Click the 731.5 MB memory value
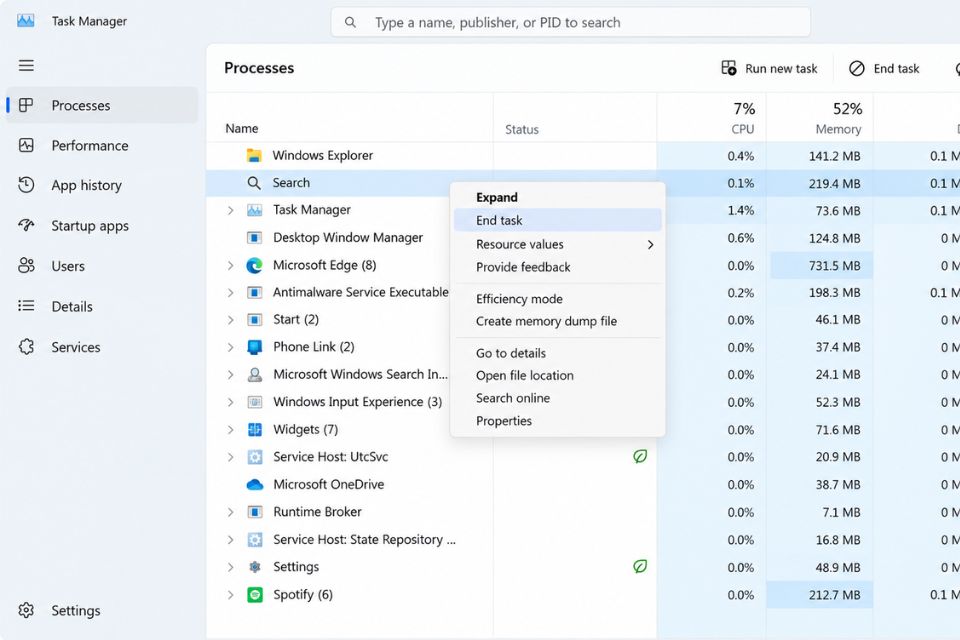This screenshot has height=640, width=960. point(834,266)
